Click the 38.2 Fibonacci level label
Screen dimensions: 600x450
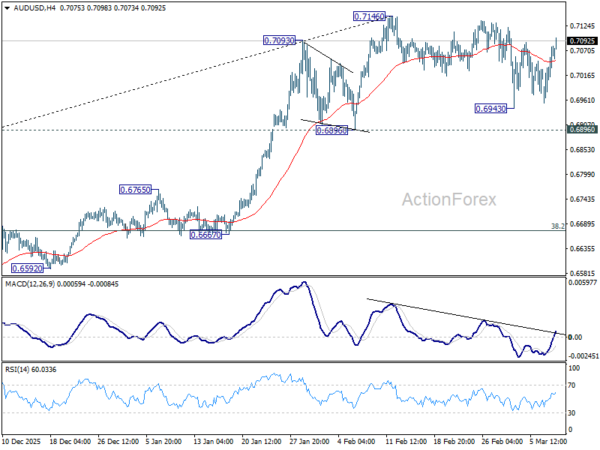[558, 227]
